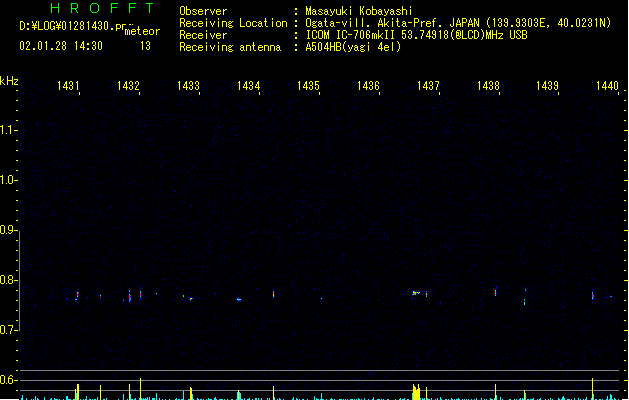Screen dimensions: 629x400
Task: Click frequency axis label 0.9
Action: click(x=8, y=230)
